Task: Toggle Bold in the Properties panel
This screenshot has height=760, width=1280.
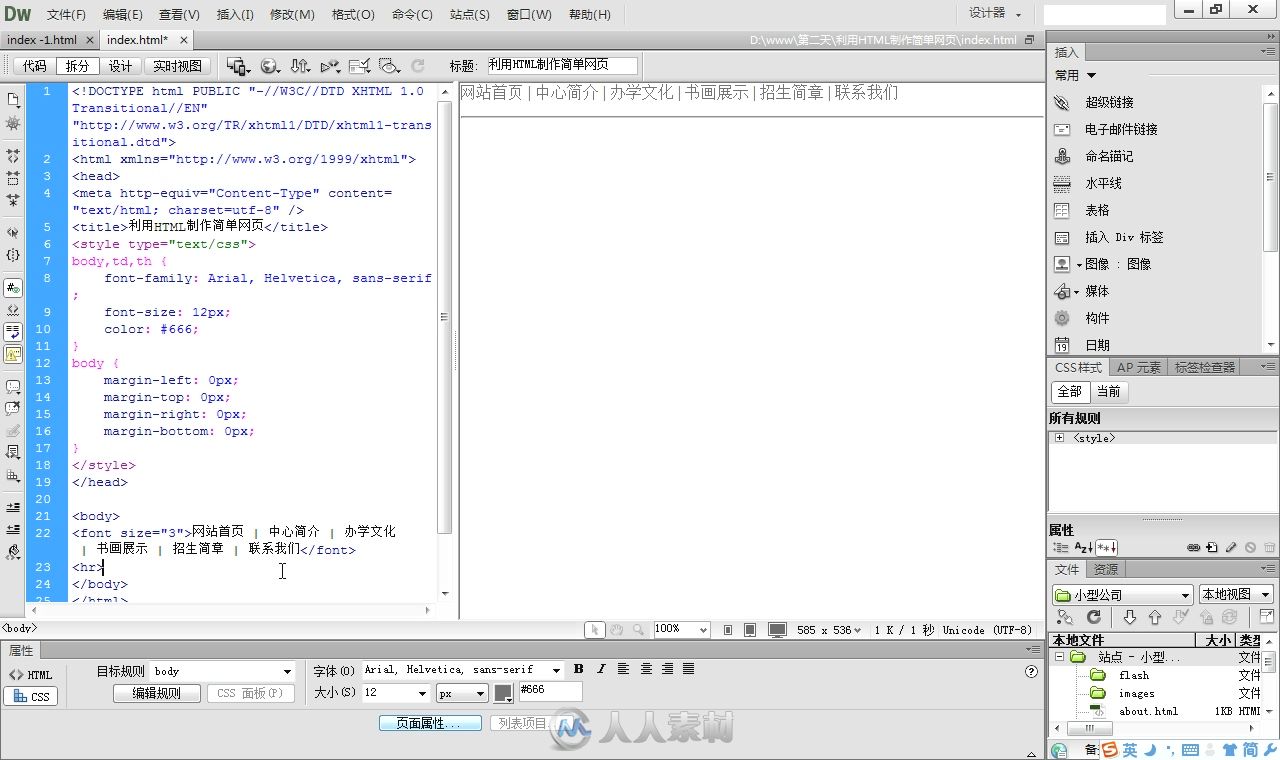Action: [x=578, y=669]
